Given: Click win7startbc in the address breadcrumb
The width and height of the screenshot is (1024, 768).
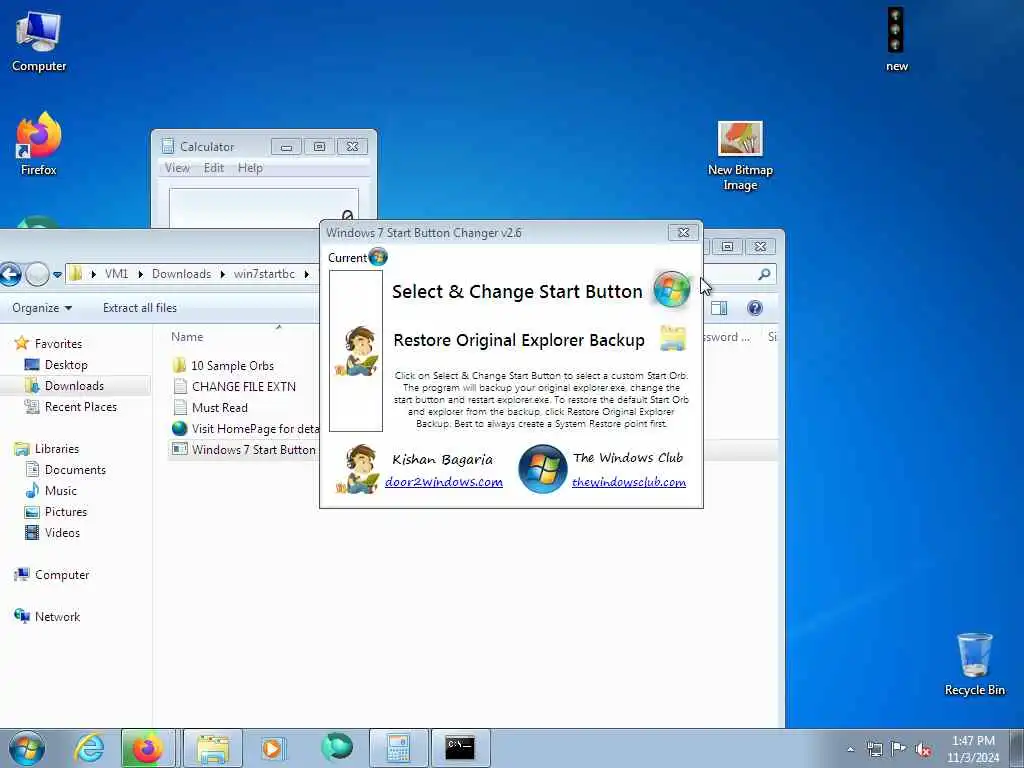Looking at the screenshot, I should pyautogui.click(x=264, y=274).
